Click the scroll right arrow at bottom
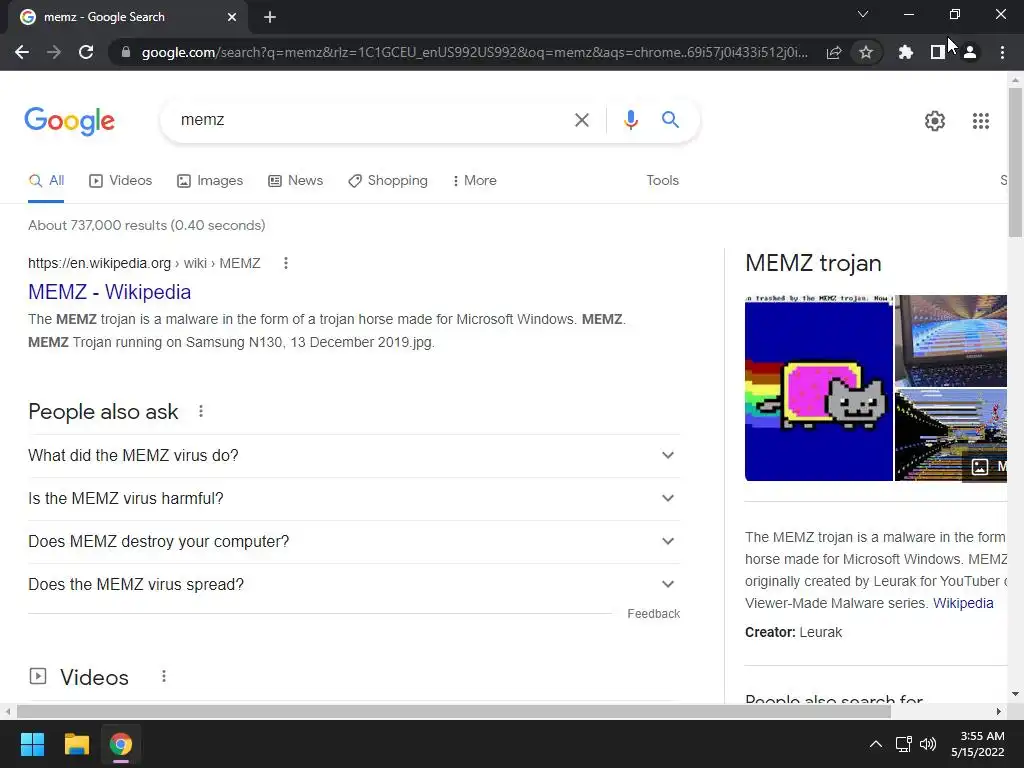This screenshot has width=1024, height=768. tap(999, 711)
